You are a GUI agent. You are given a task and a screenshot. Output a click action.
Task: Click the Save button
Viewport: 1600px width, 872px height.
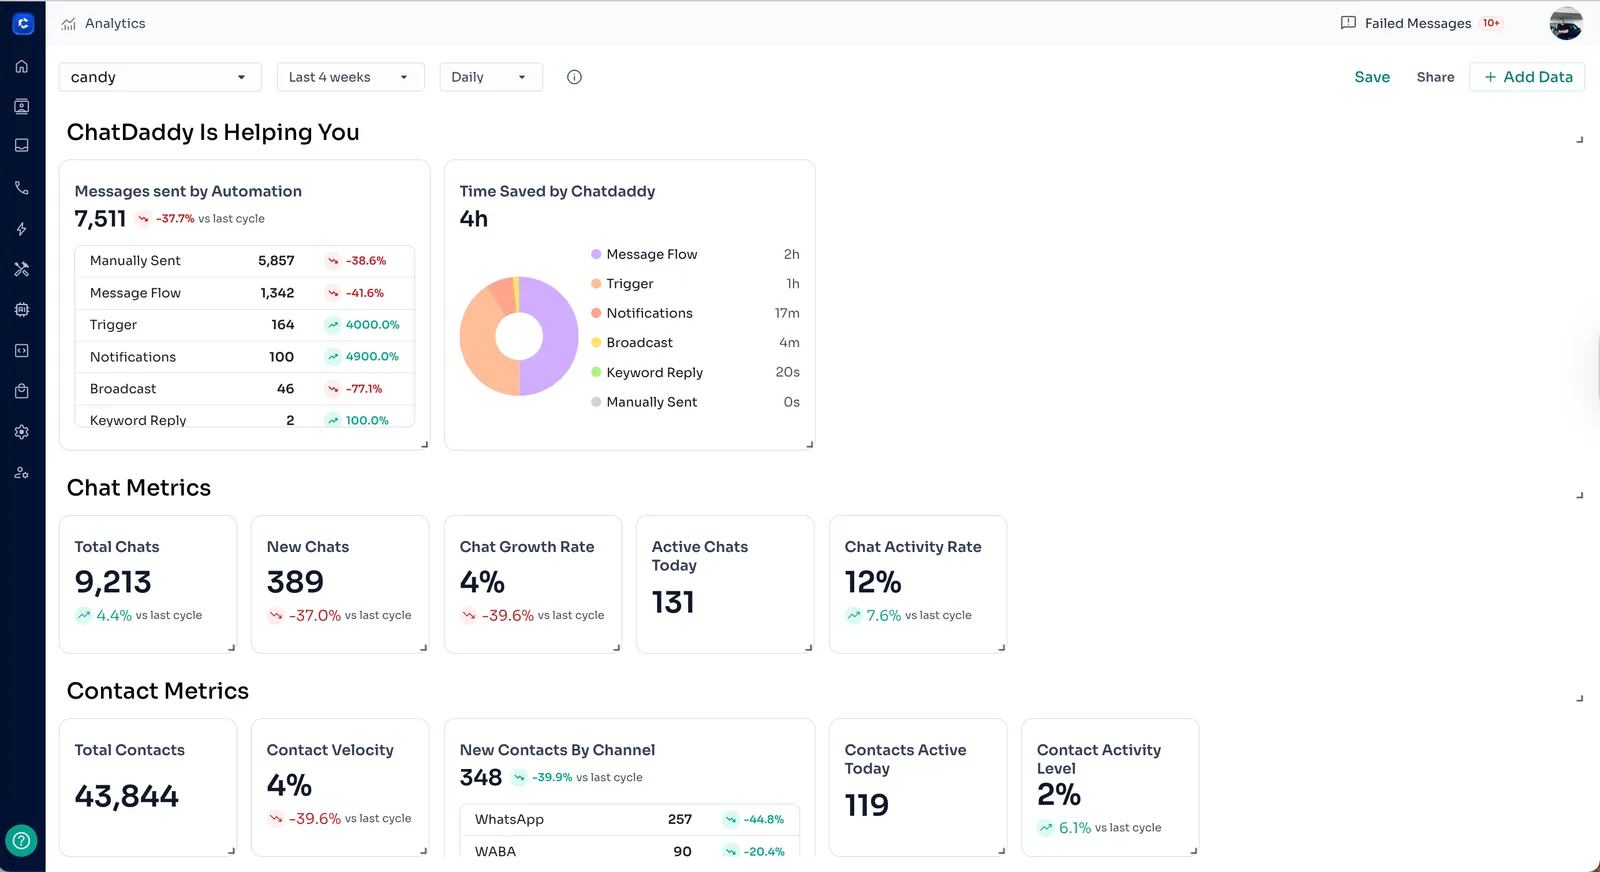click(1372, 77)
